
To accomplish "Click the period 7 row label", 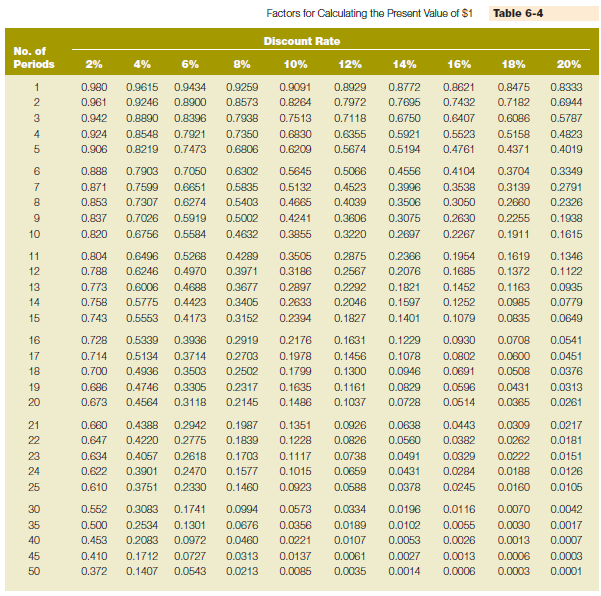I will pyautogui.click(x=36, y=187).
